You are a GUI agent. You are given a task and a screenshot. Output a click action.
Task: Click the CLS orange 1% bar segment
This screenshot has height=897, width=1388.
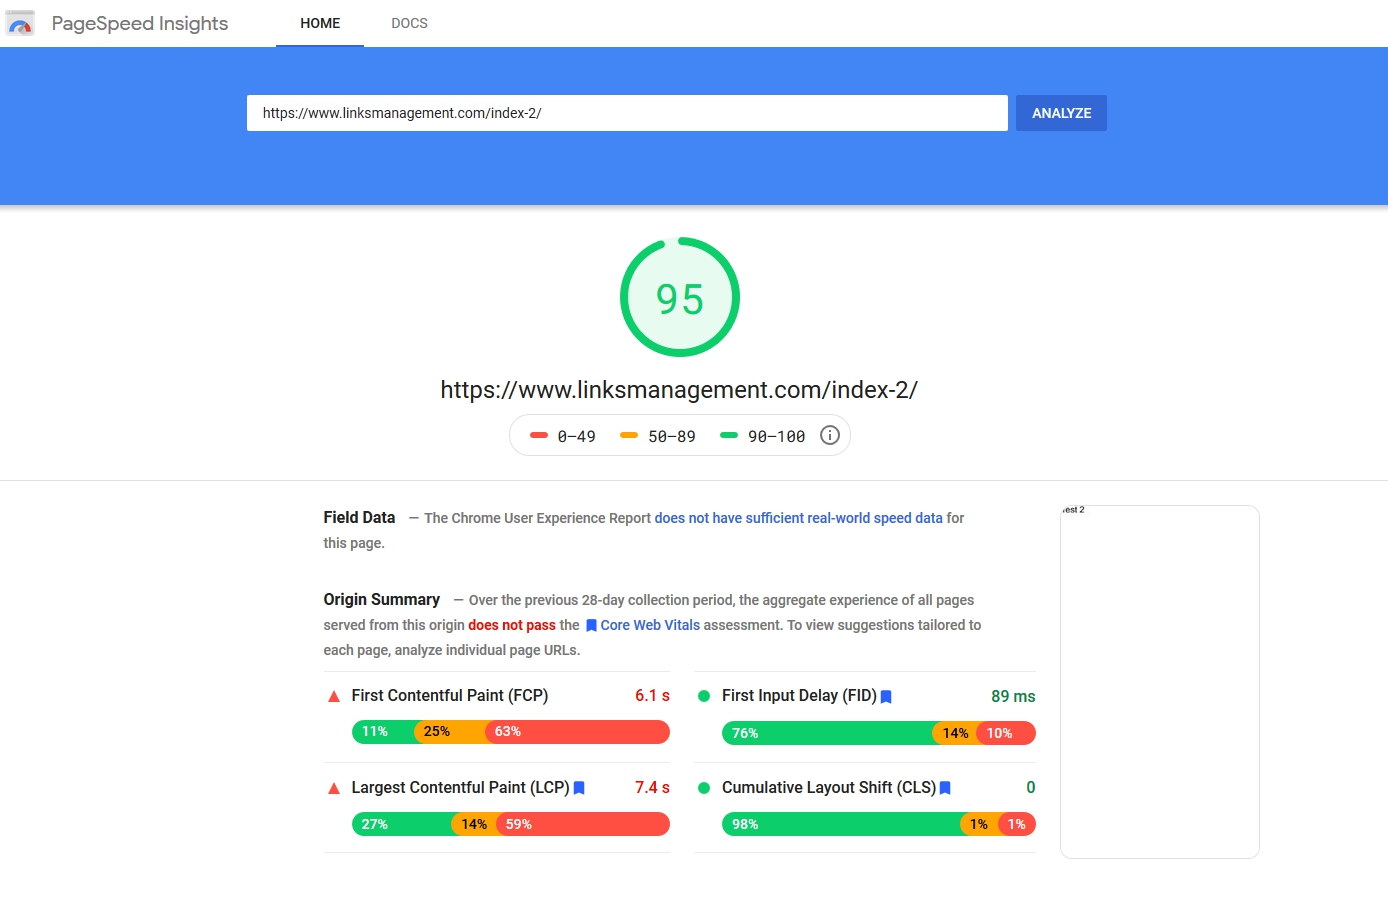[979, 824]
